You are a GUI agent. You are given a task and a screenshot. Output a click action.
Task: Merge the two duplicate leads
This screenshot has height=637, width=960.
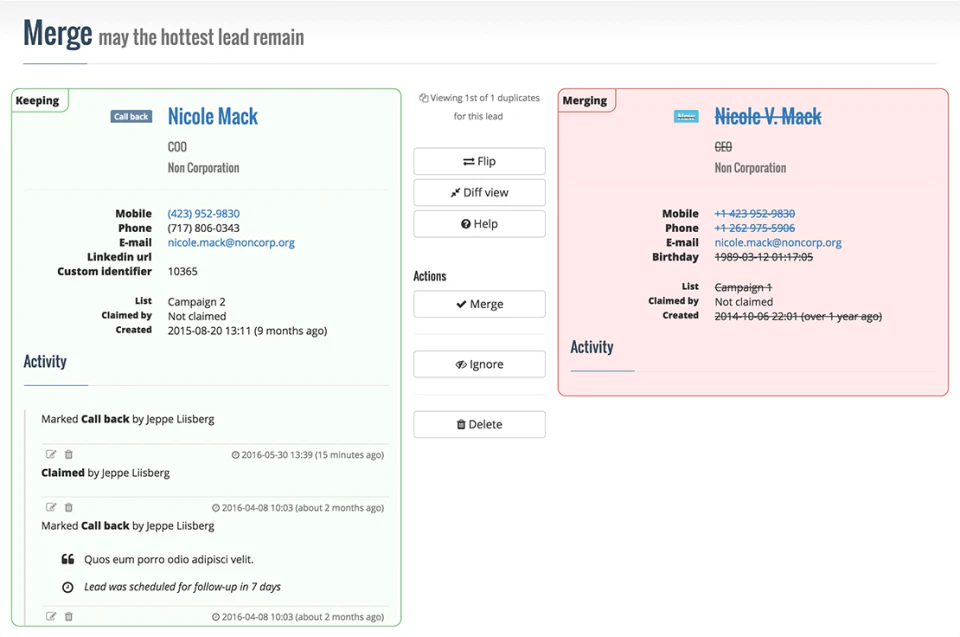tap(479, 304)
